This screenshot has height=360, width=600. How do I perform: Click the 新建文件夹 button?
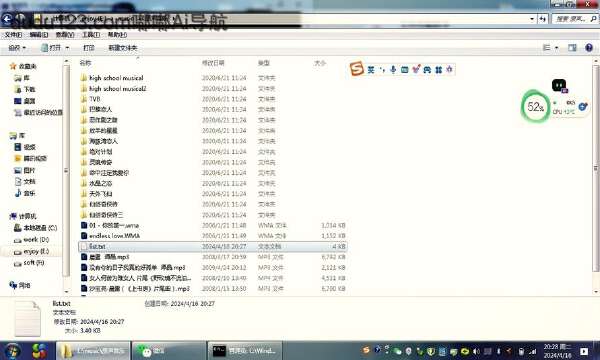point(122,48)
